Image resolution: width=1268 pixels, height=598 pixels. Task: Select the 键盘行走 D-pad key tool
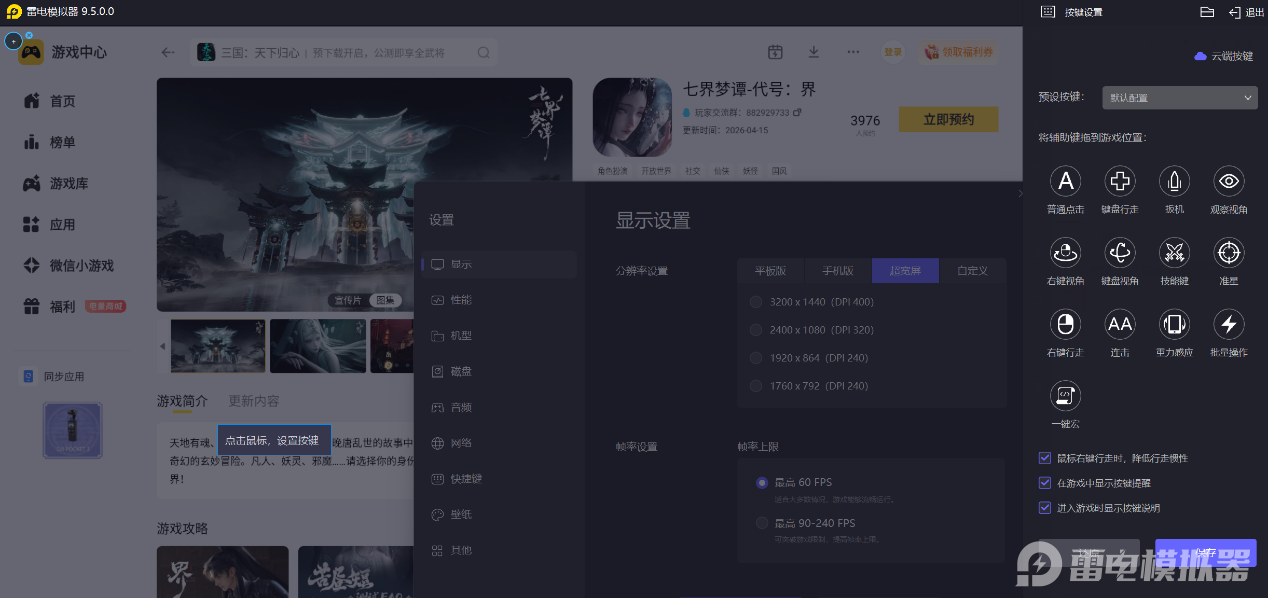[1120, 181]
